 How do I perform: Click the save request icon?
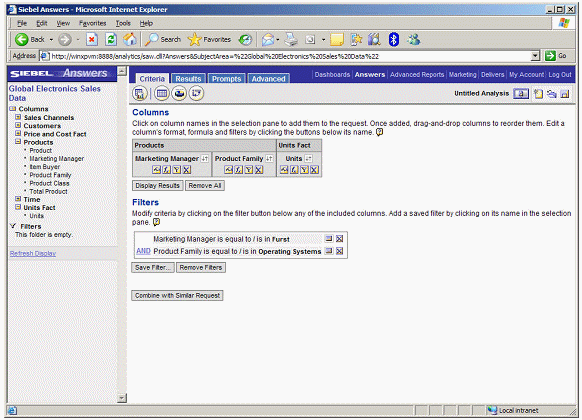point(565,94)
